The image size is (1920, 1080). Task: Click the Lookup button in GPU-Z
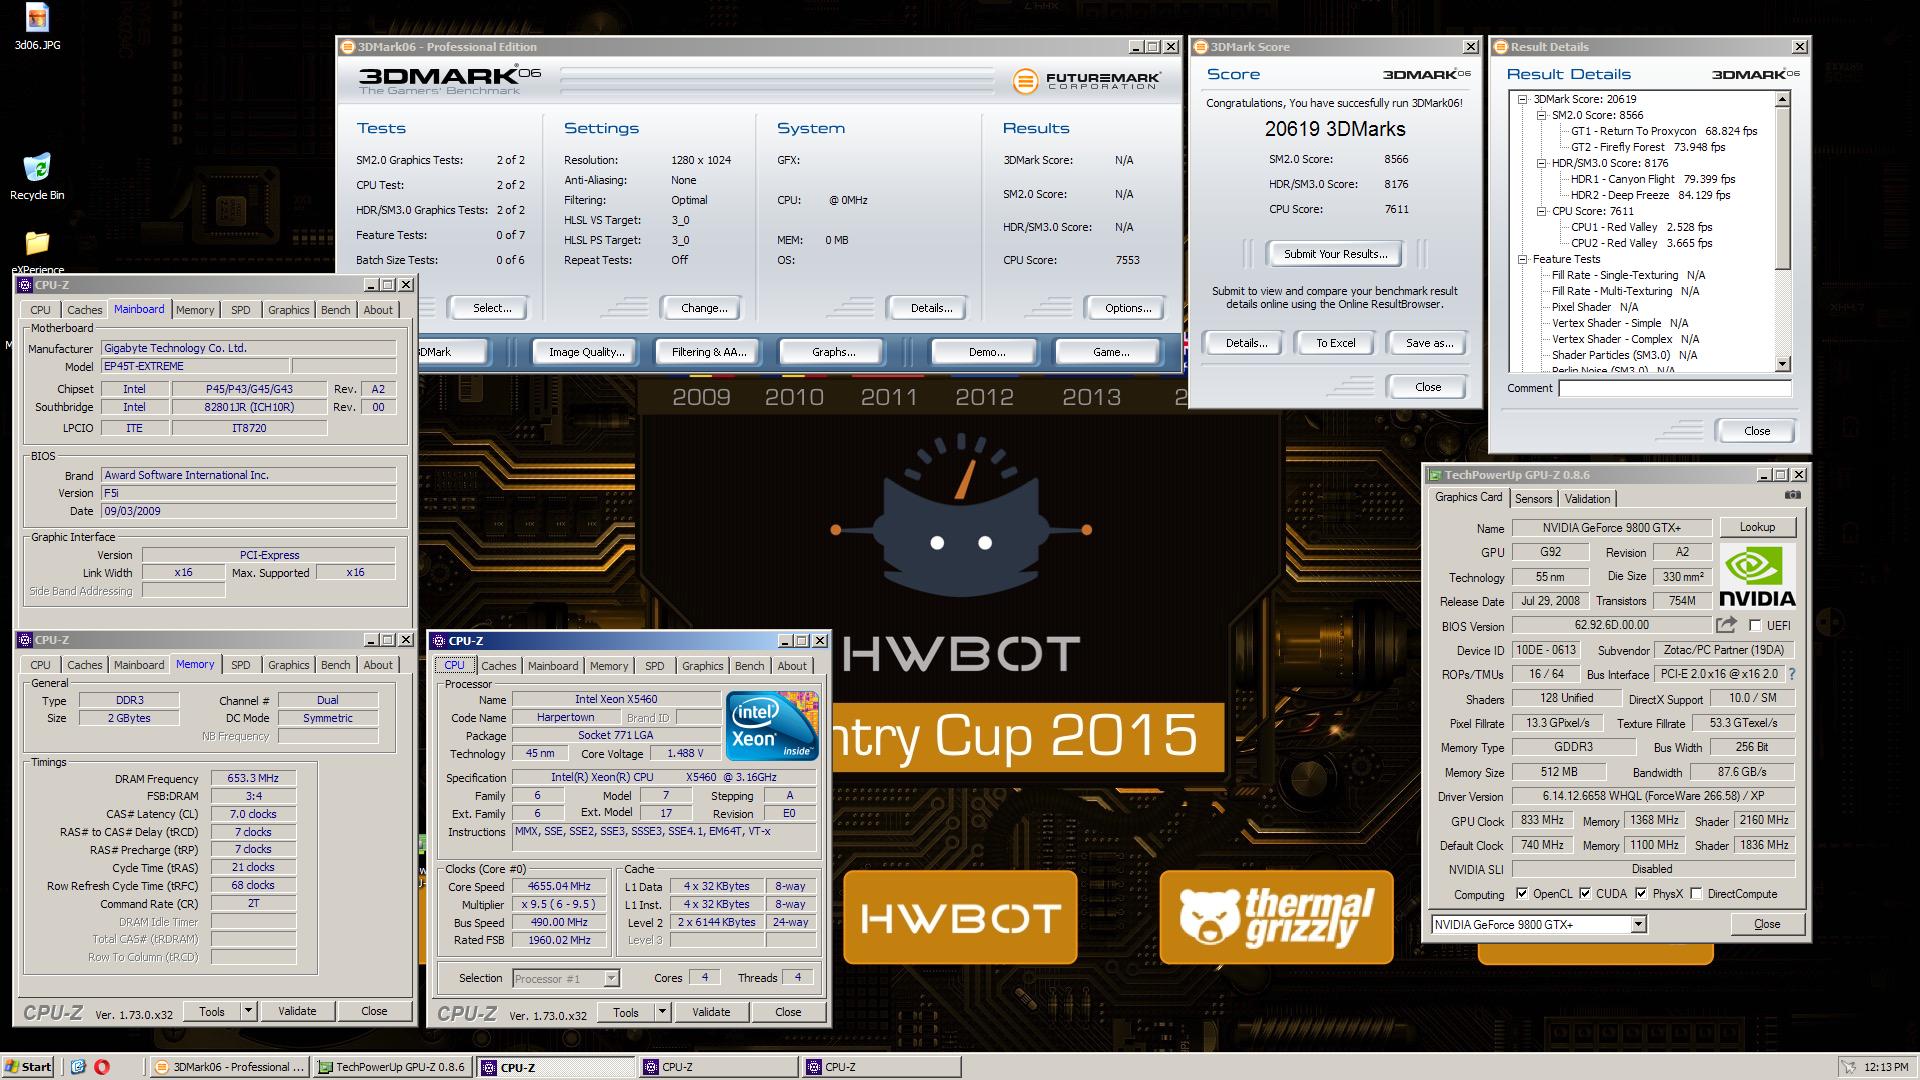1757,527
